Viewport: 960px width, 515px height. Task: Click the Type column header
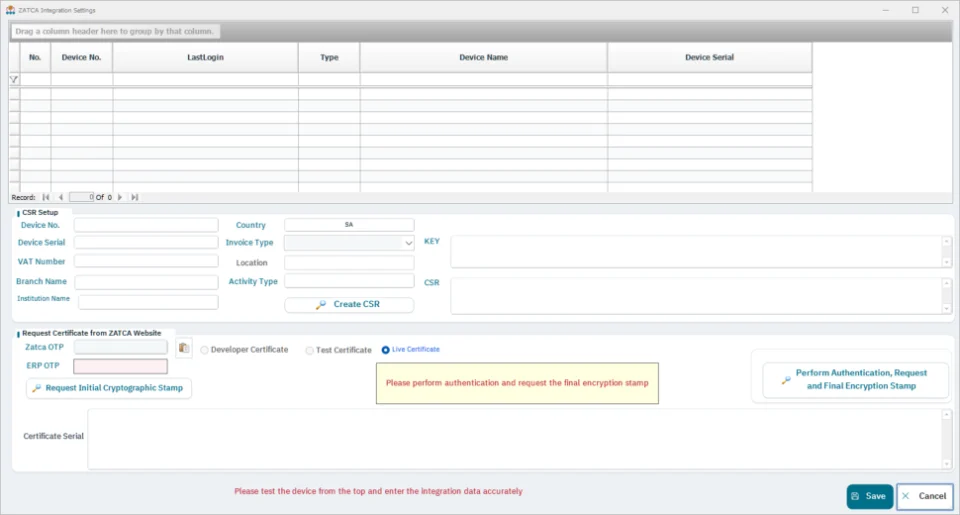coord(329,58)
